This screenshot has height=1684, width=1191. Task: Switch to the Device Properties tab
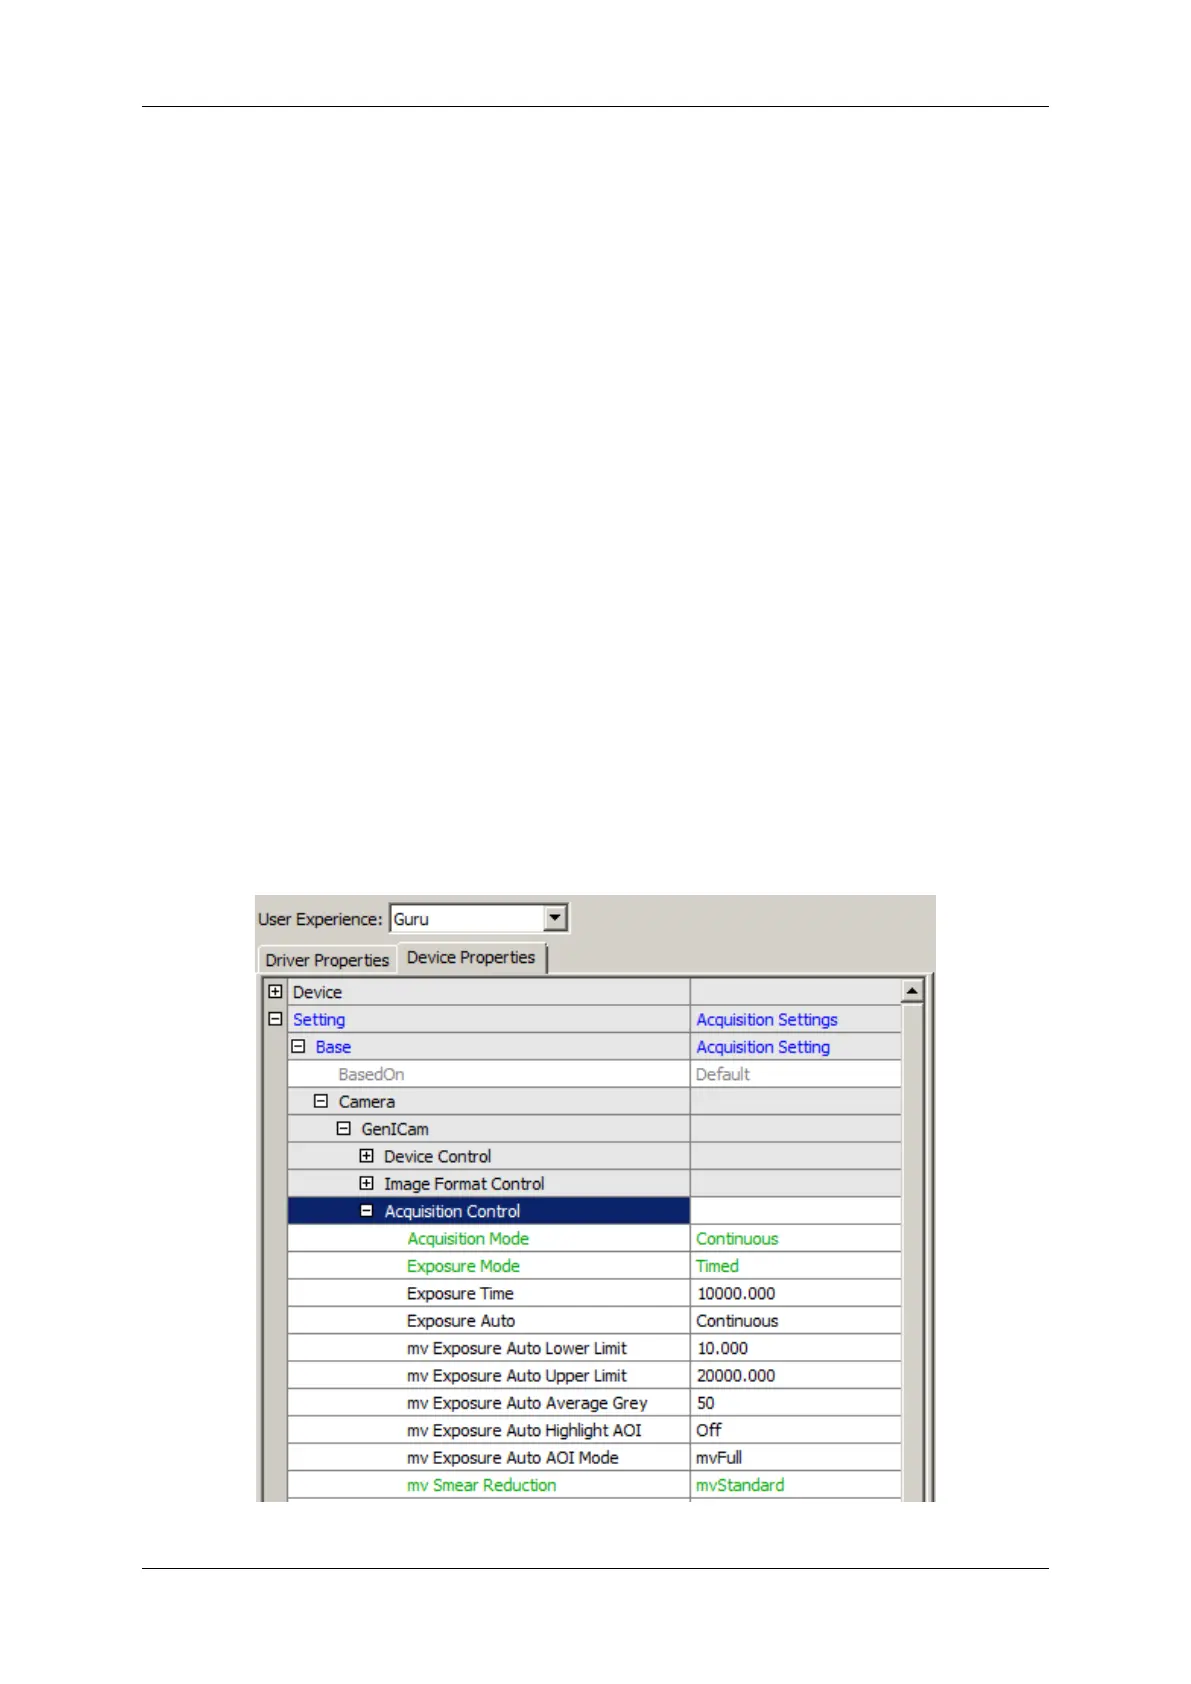pos(471,957)
